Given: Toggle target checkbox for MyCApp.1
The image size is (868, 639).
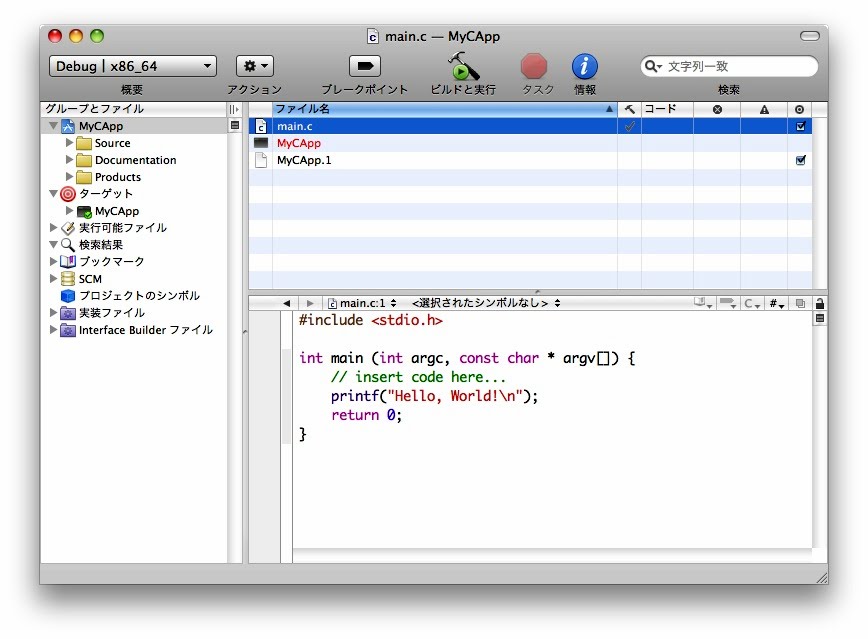Looking at the screenshot, I should (800, 160).
